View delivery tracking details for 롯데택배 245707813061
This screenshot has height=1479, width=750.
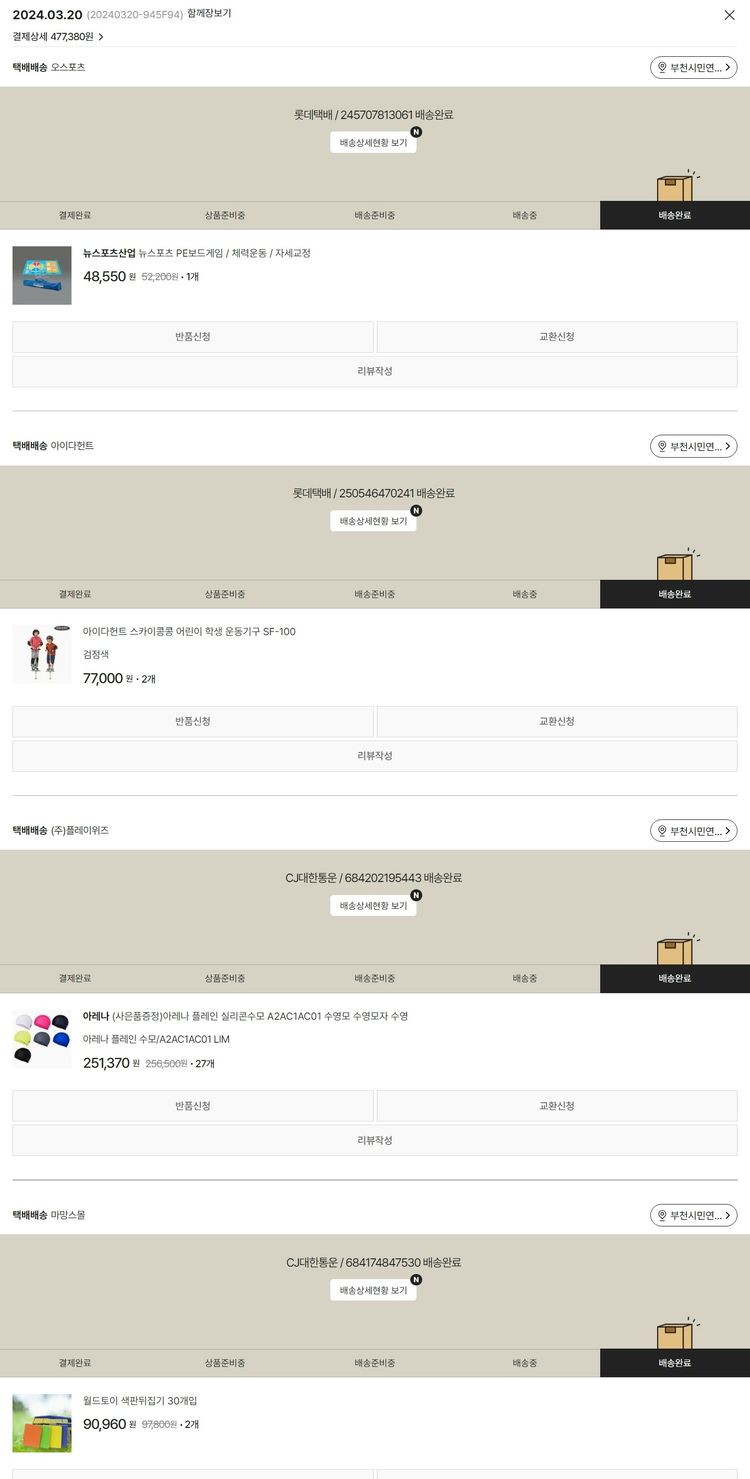[373, 143]
